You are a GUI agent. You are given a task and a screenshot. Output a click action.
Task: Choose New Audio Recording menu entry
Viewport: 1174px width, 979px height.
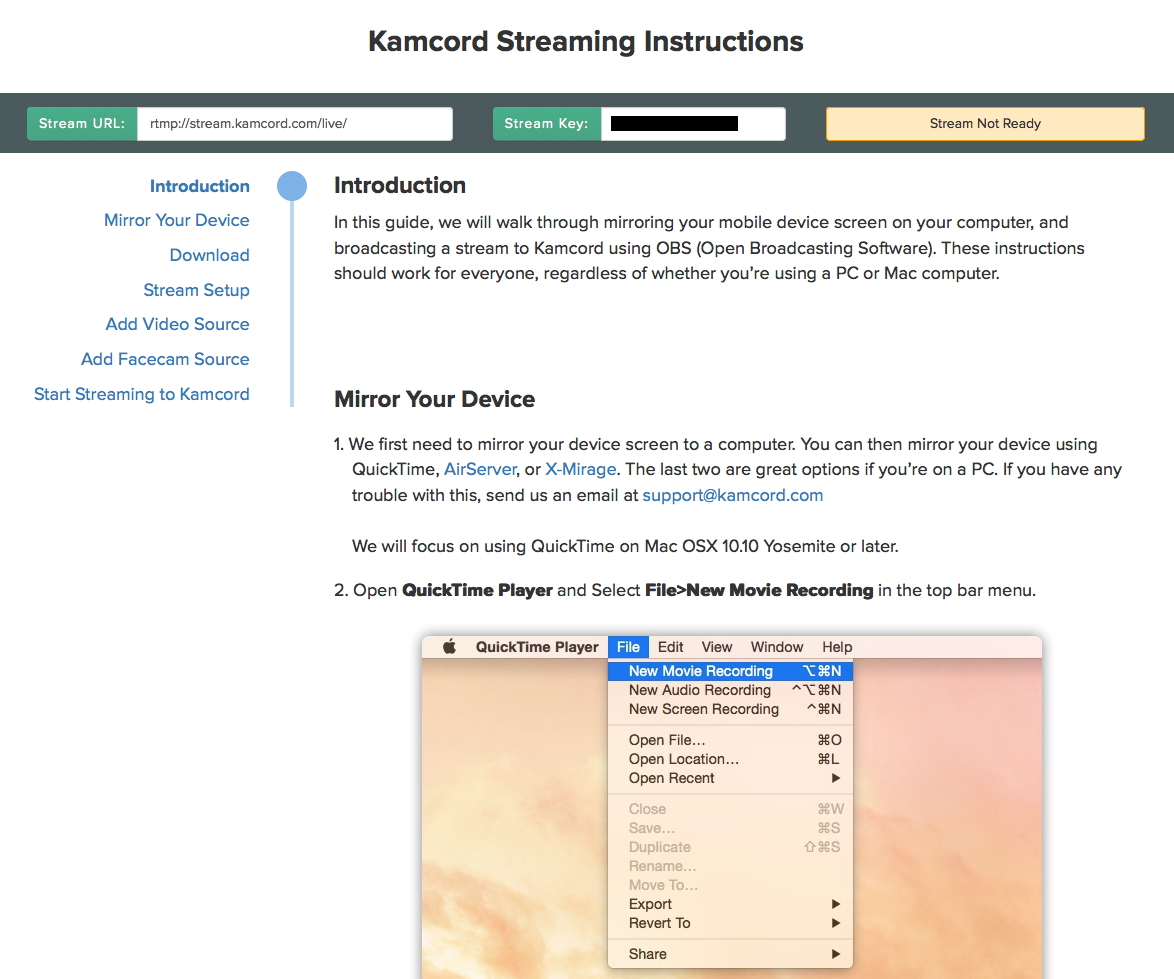pos(730,690)
